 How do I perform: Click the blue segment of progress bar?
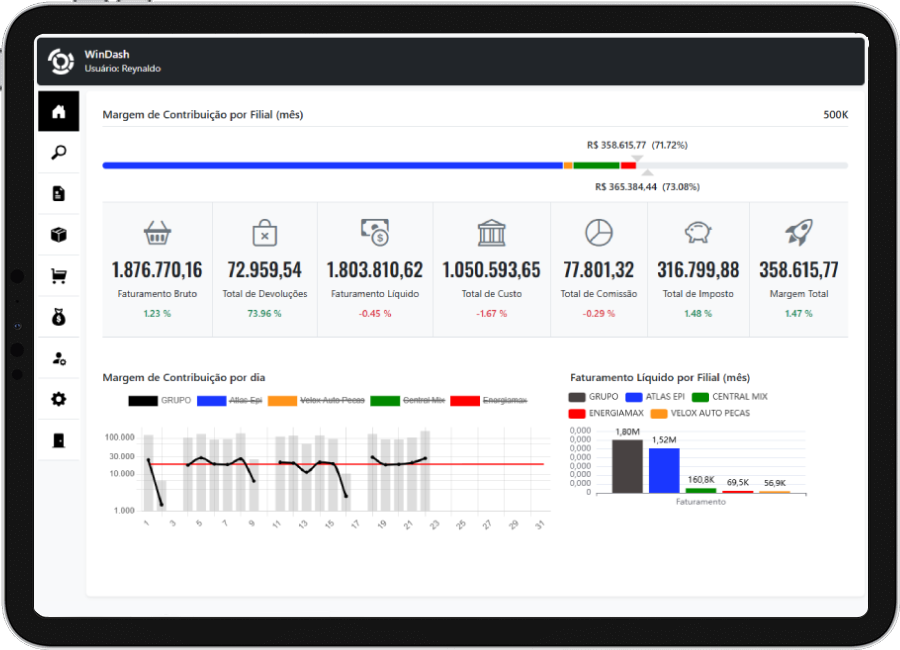tap(332, 165)
